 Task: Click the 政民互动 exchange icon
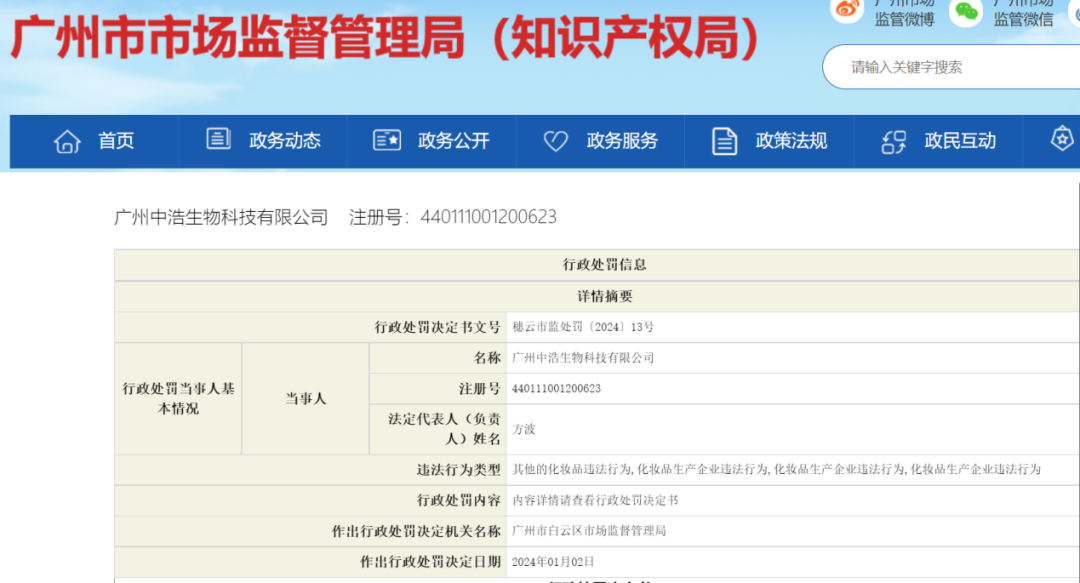893,142
